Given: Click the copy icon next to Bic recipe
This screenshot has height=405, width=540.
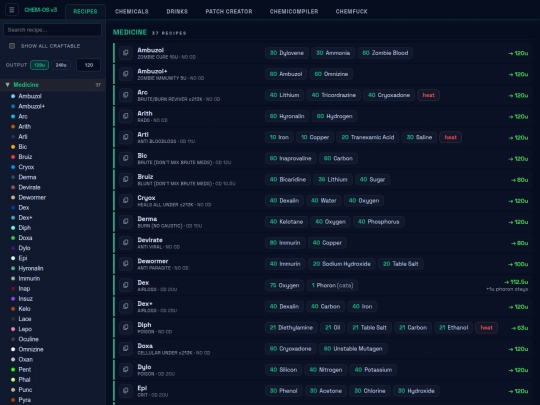Looking at the screenshot, I should [x=126, y=158].
